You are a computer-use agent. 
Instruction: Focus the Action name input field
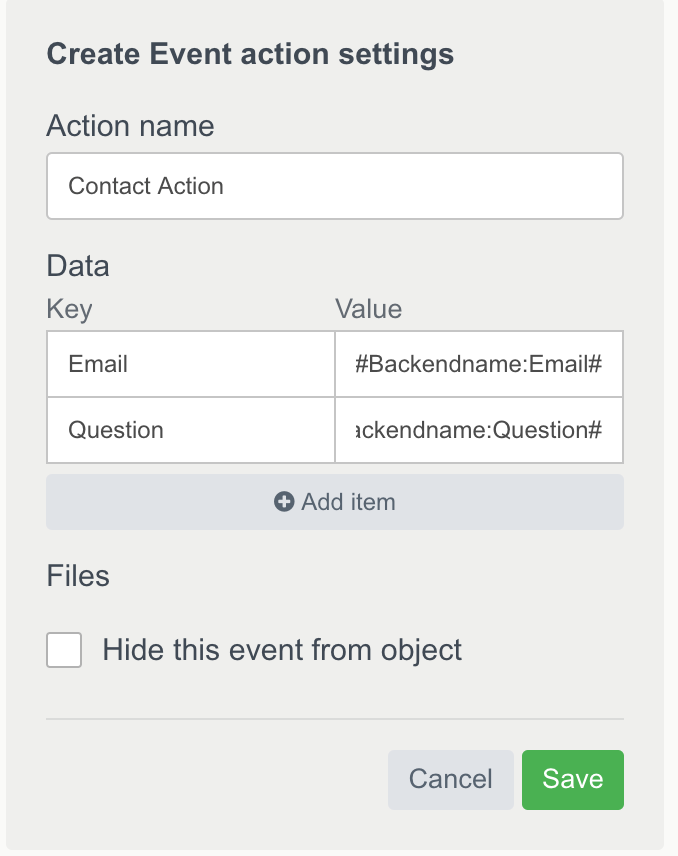[335, 186]
